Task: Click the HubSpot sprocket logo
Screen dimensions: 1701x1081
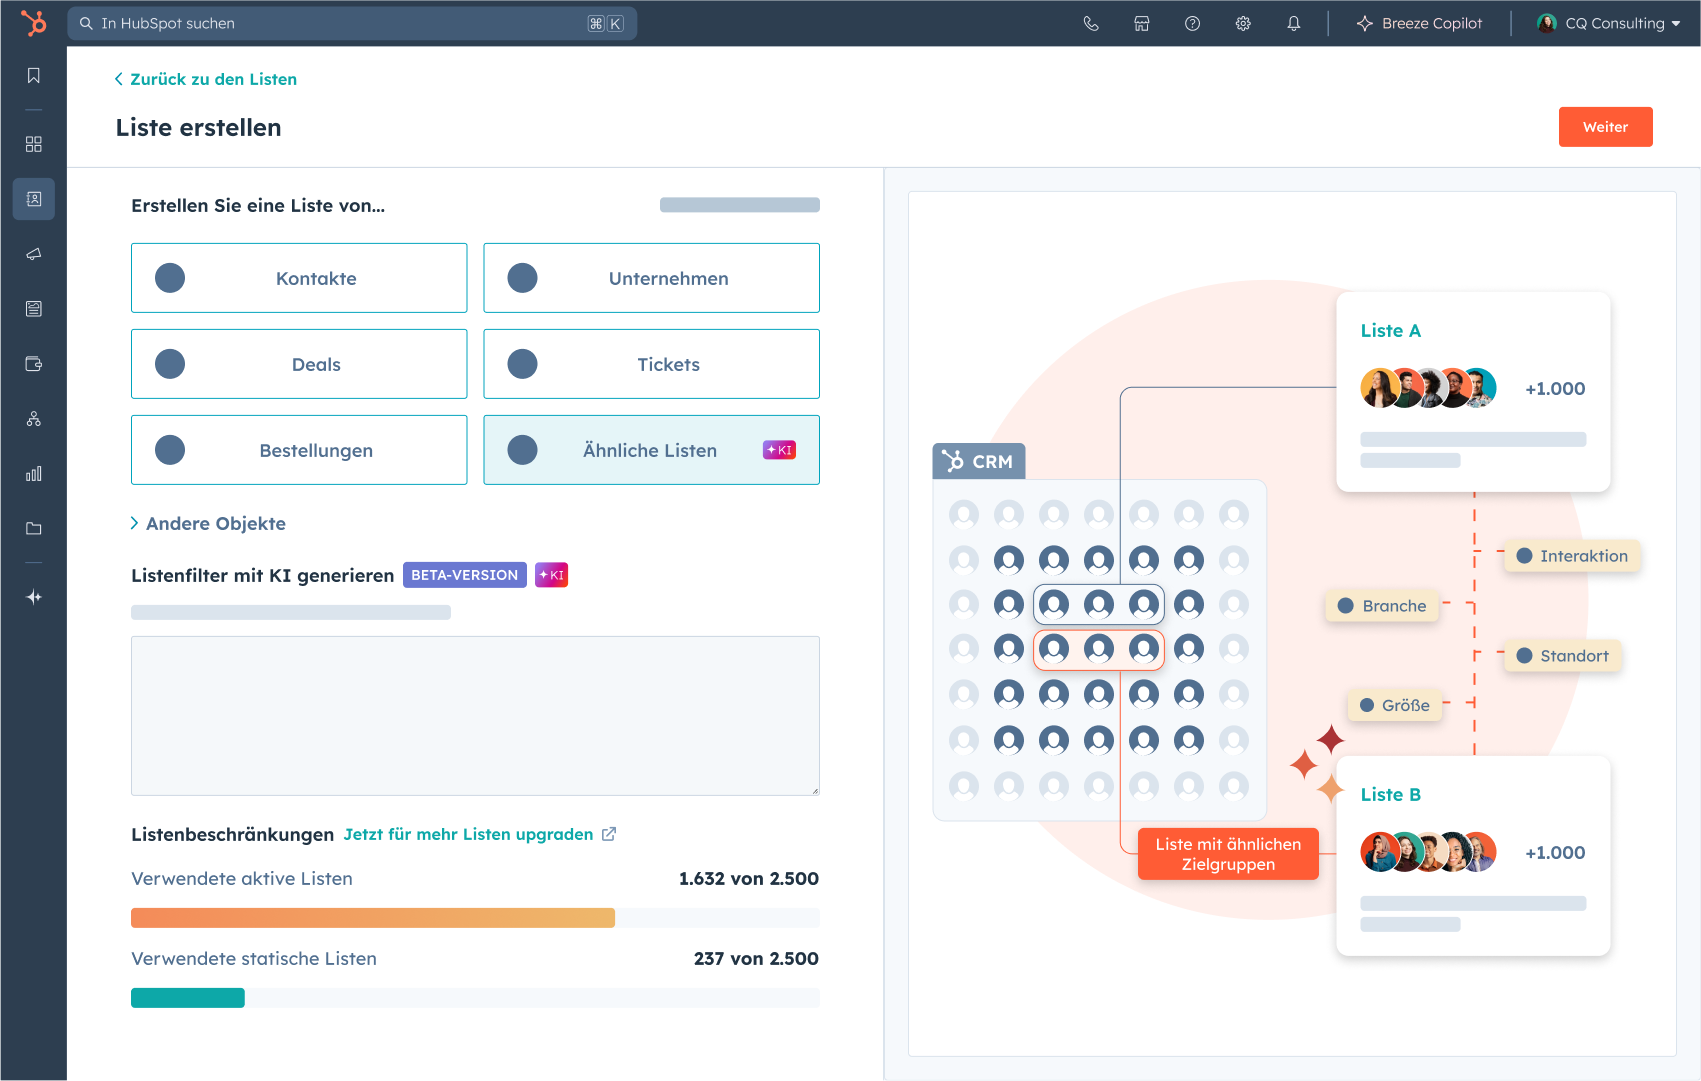Action: pos(34,23)
